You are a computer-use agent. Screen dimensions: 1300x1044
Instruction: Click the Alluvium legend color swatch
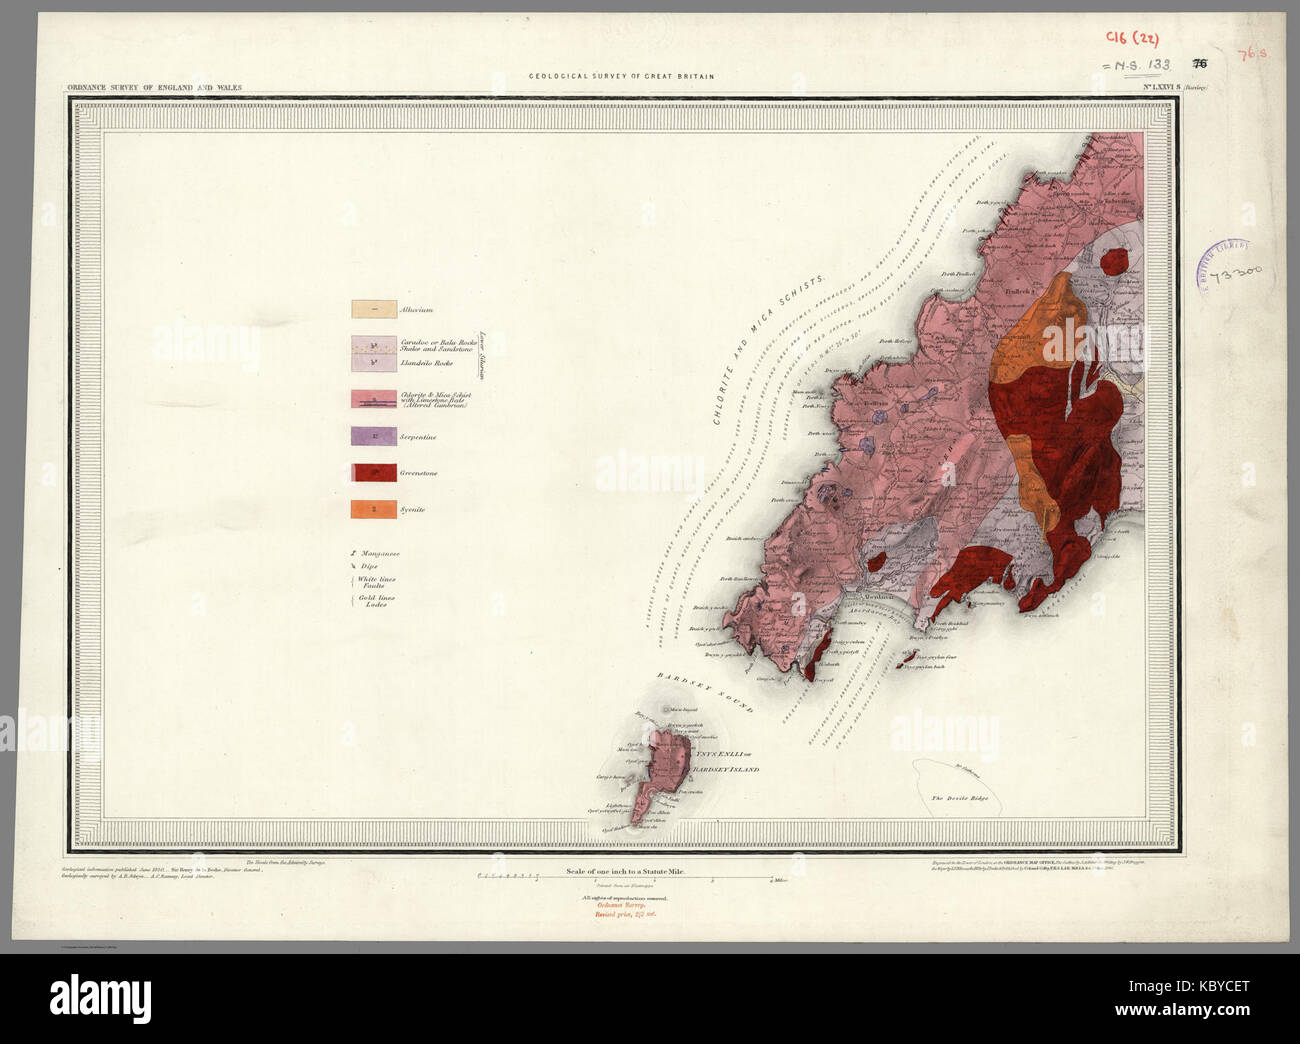(372, 309)
